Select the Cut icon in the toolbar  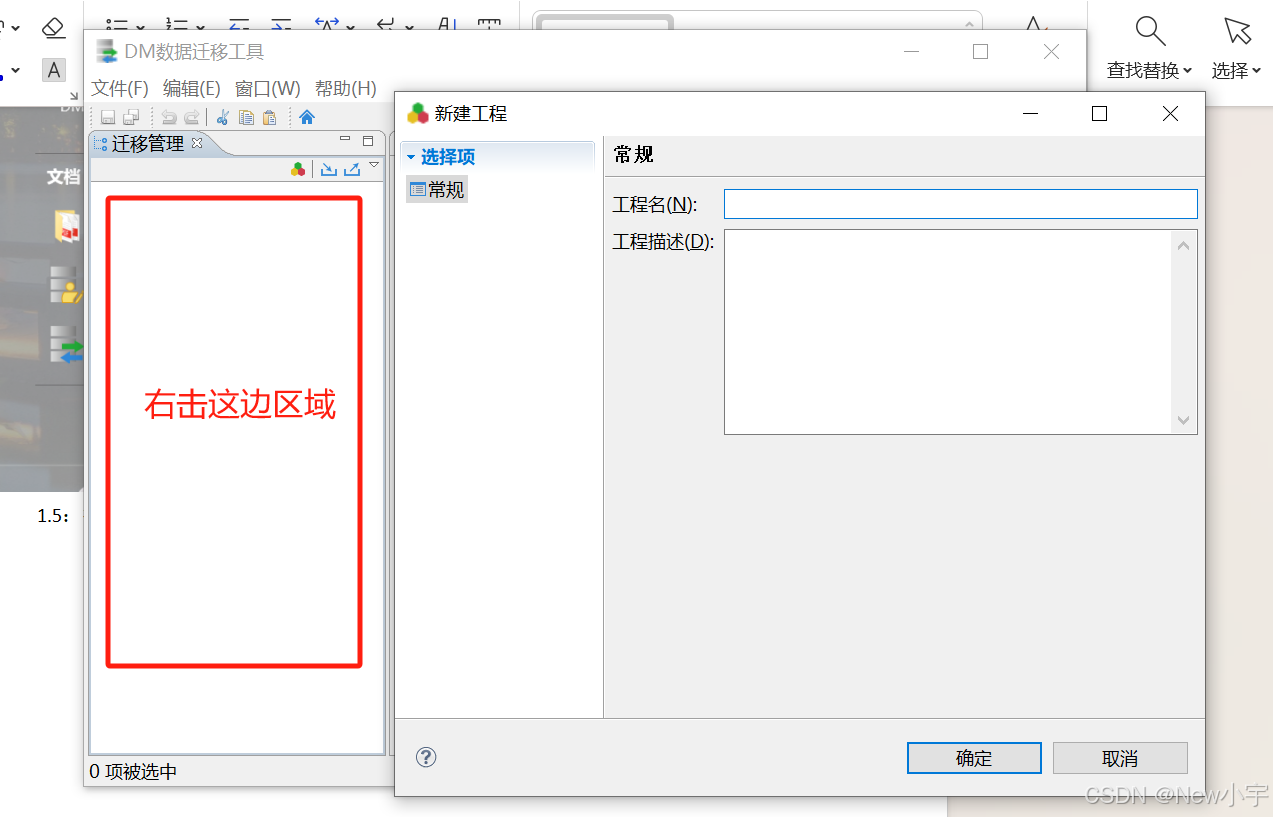223,116
